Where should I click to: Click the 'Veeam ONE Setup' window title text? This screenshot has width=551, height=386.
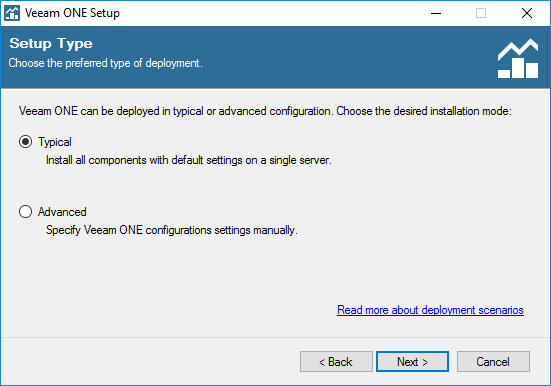click(x=72, y=13)
